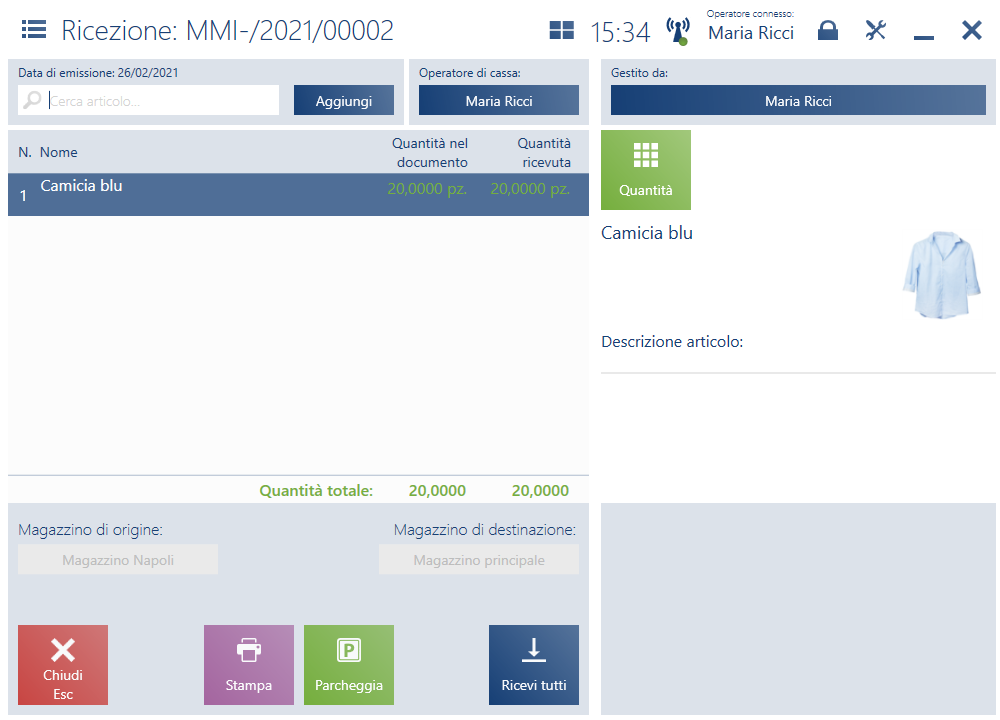Select Operatore di cassa Maria Ricci button
Screen dimensions: 1000x720
point(499,101)
